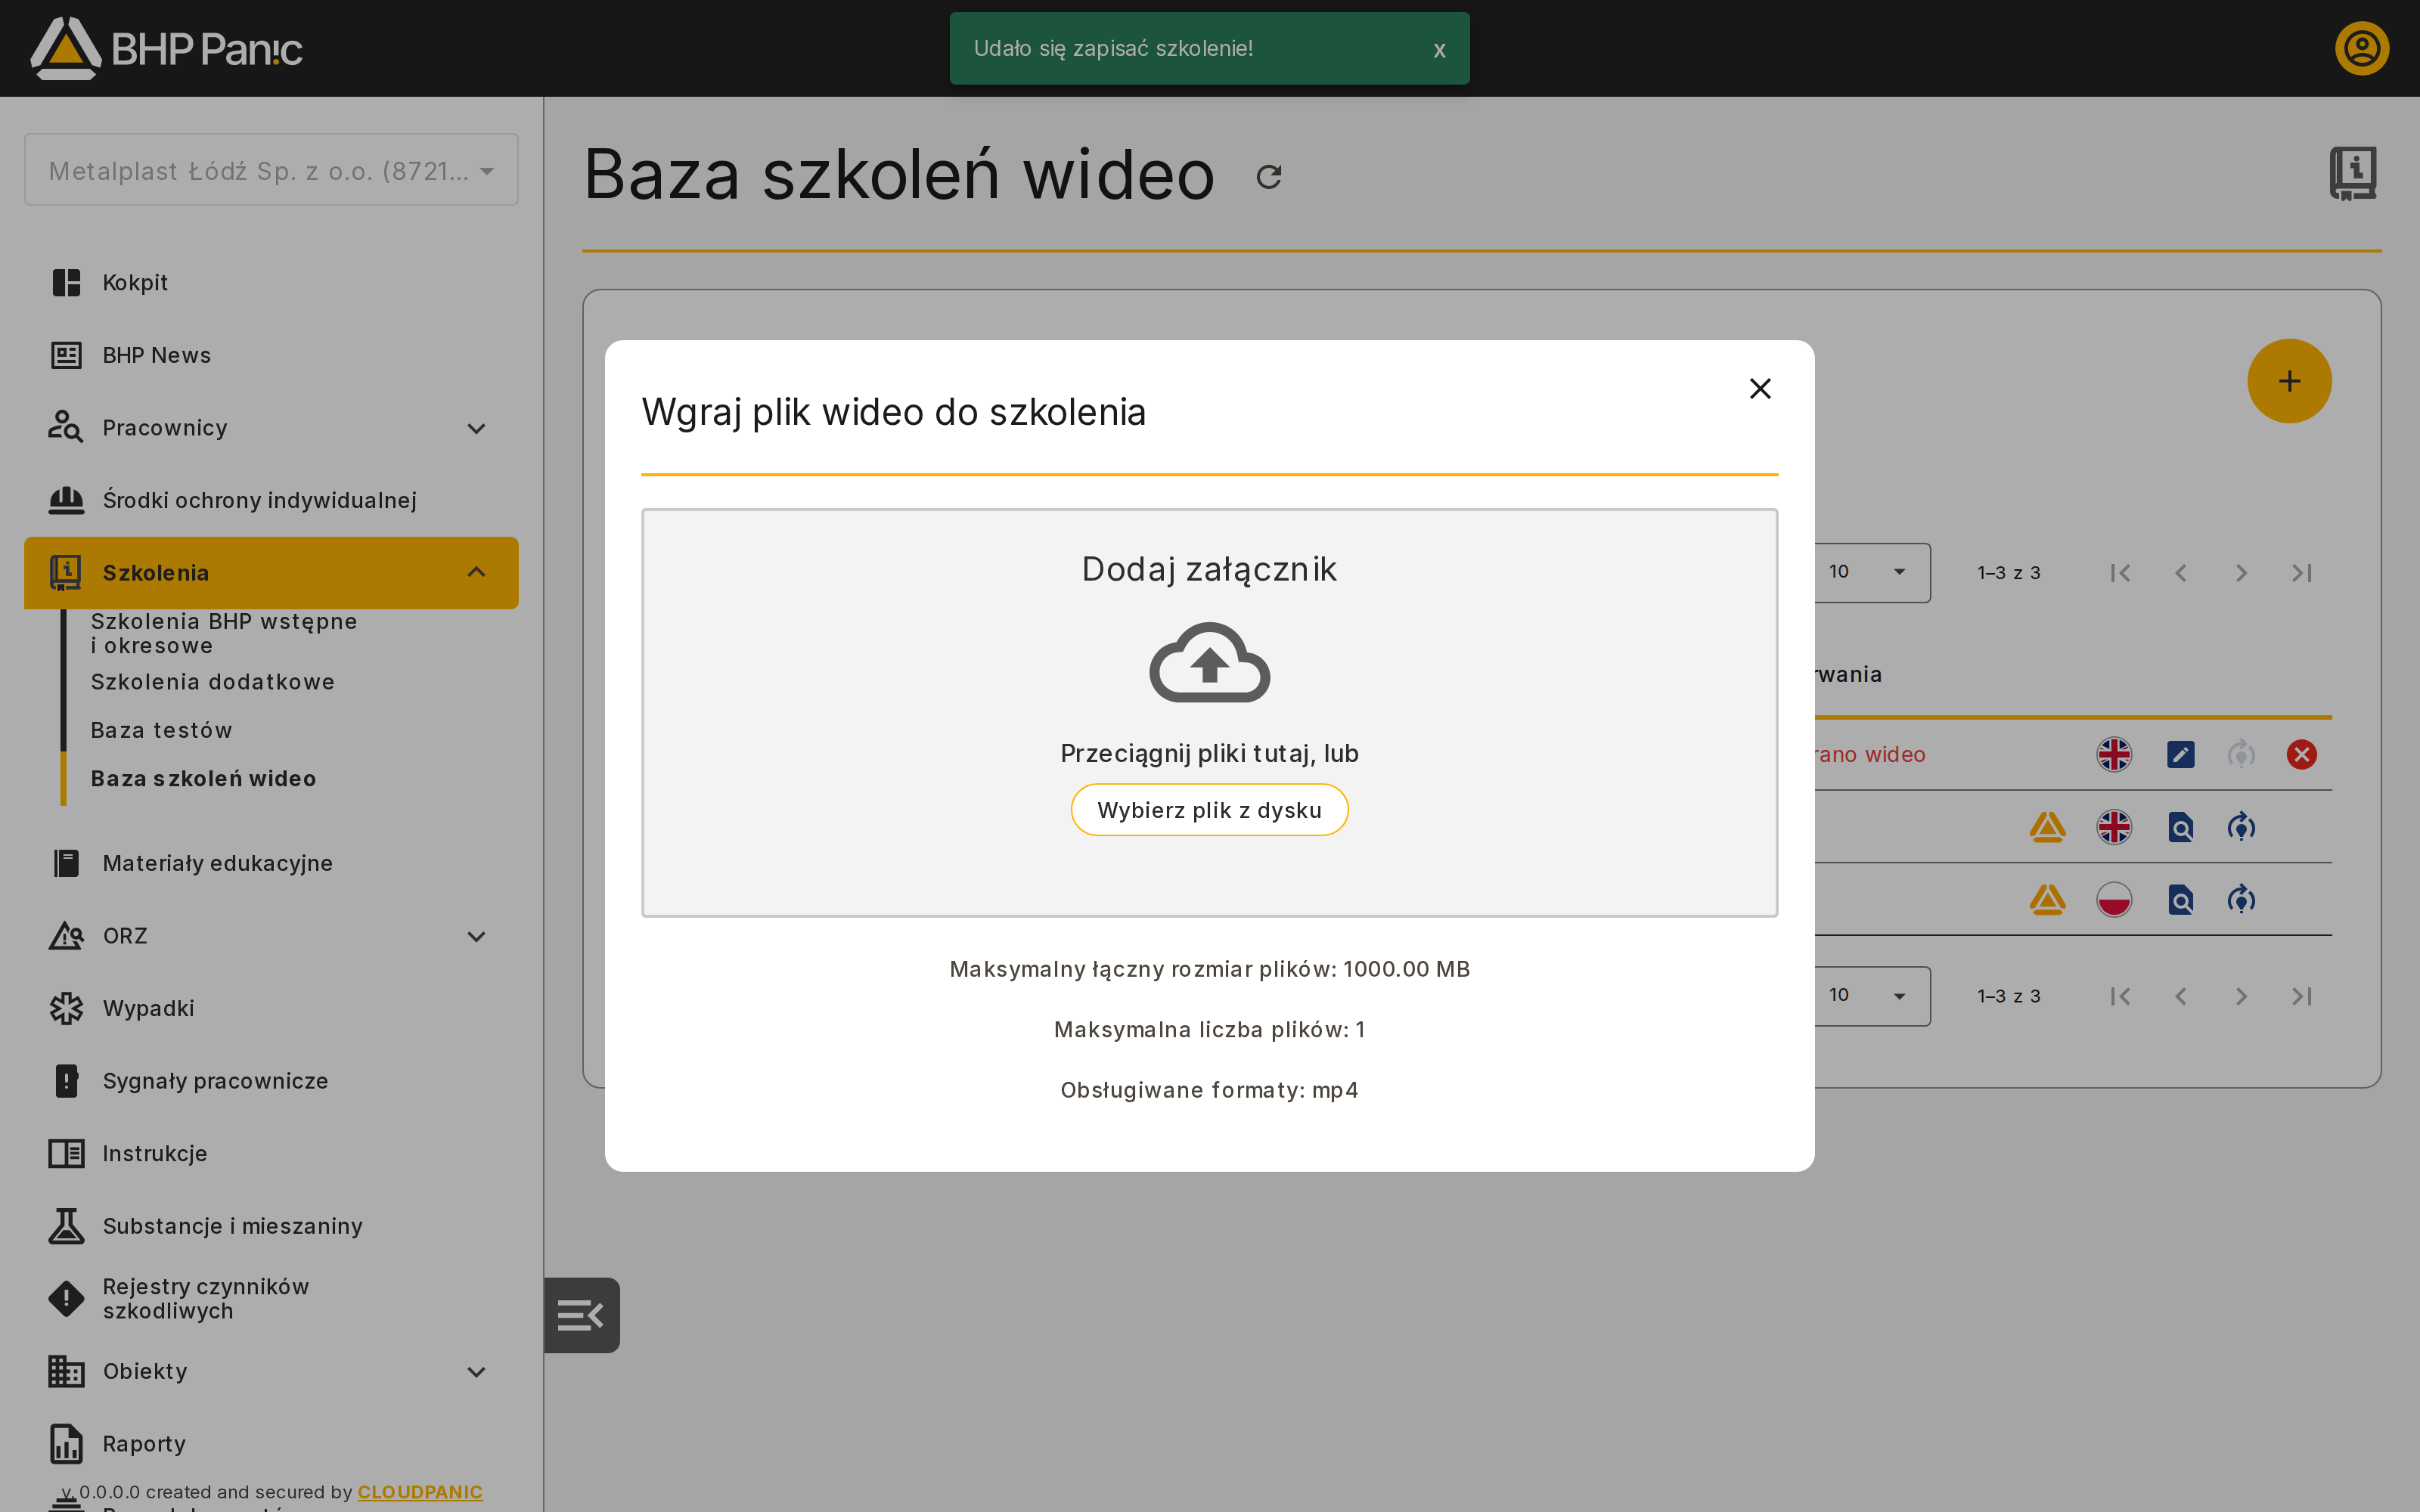Click greyed rotate icon in first row
2420x1512 pixels.
pyautogui.click(x=2241, y=754)
